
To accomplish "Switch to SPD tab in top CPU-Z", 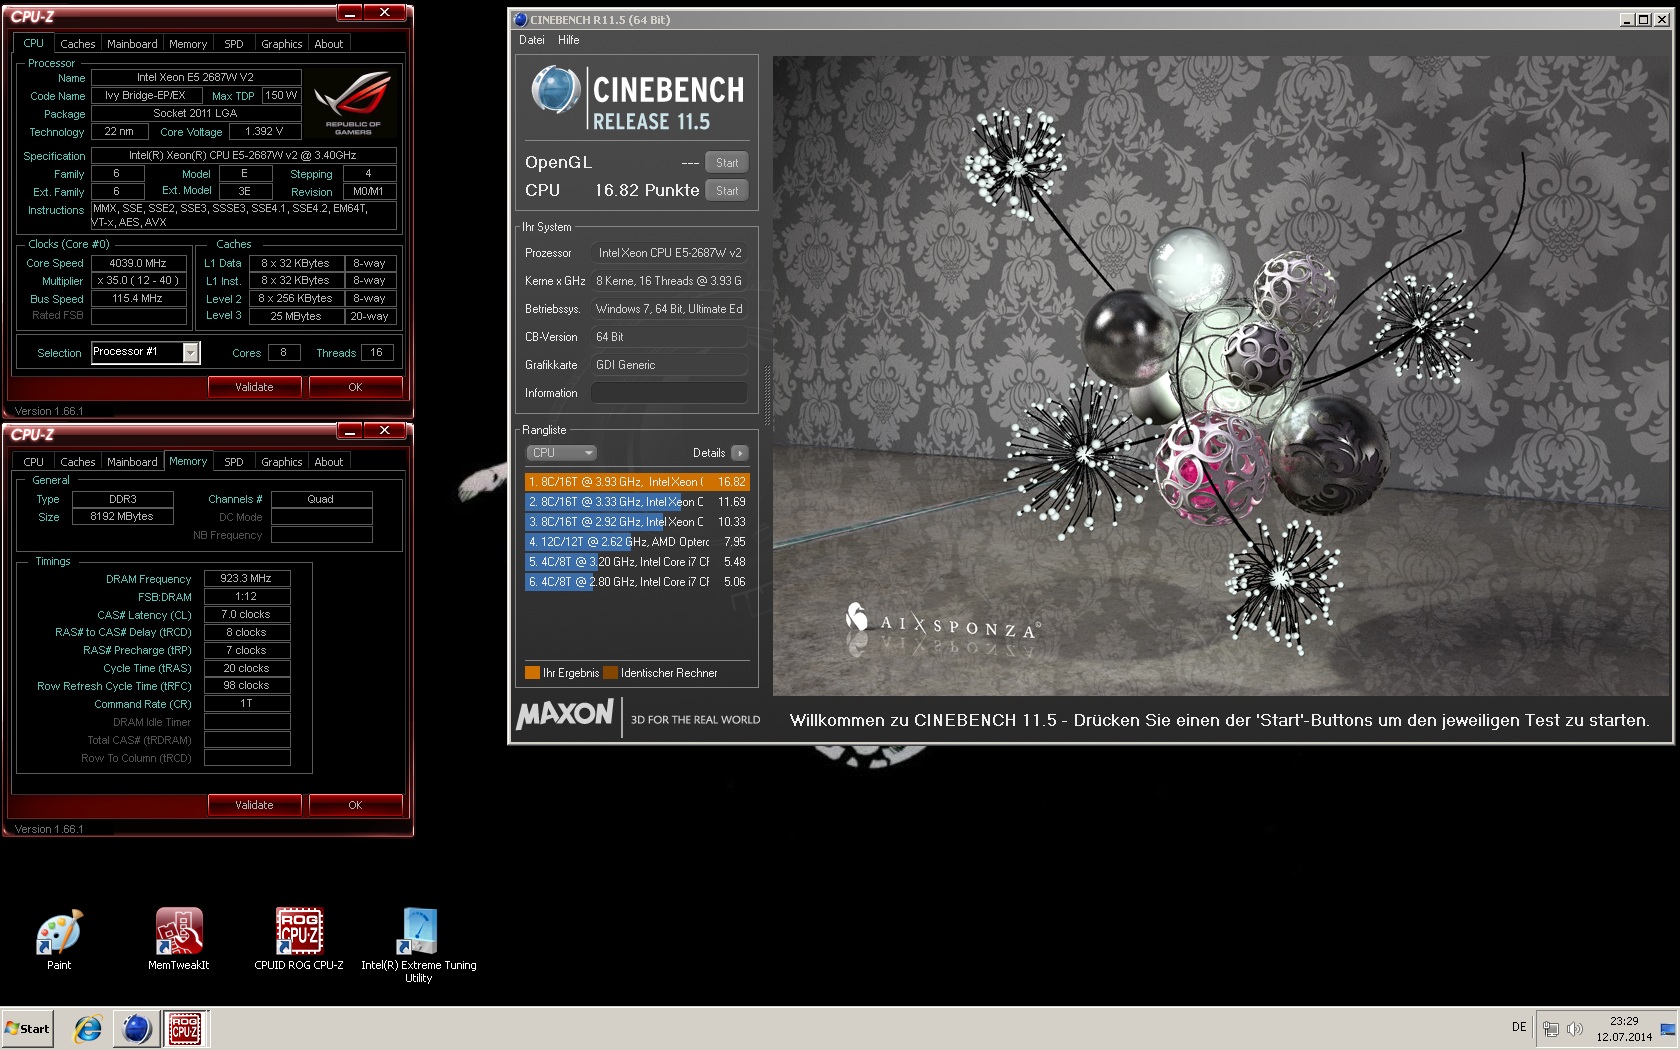I will click(234, 44).
